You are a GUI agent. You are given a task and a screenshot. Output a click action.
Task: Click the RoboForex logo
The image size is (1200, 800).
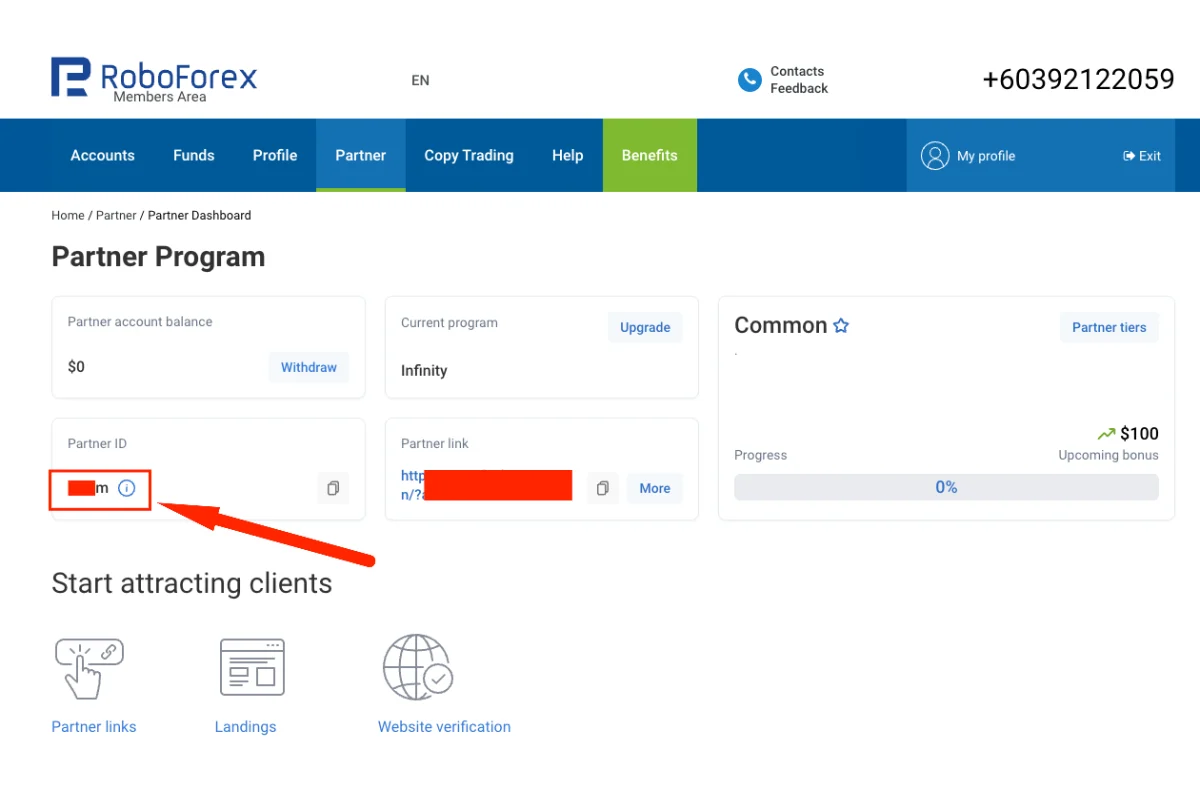154,79
